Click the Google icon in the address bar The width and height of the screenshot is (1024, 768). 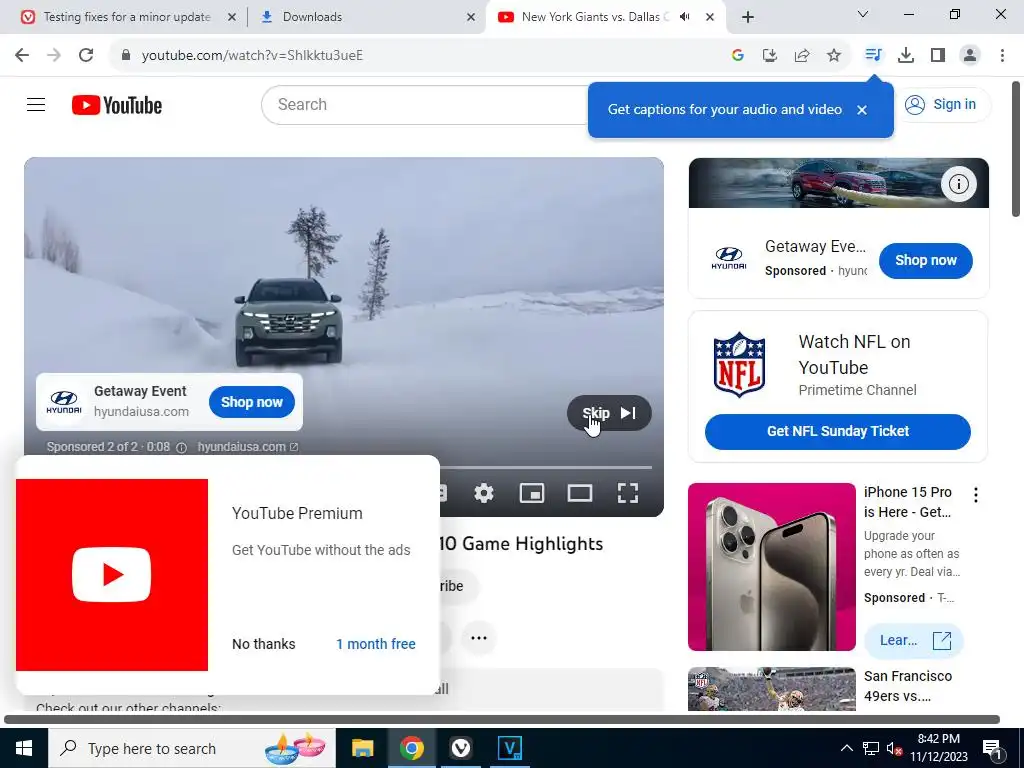737,56
